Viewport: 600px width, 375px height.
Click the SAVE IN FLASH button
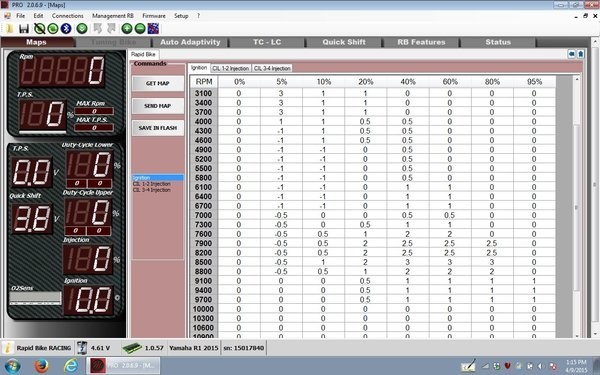158,128
